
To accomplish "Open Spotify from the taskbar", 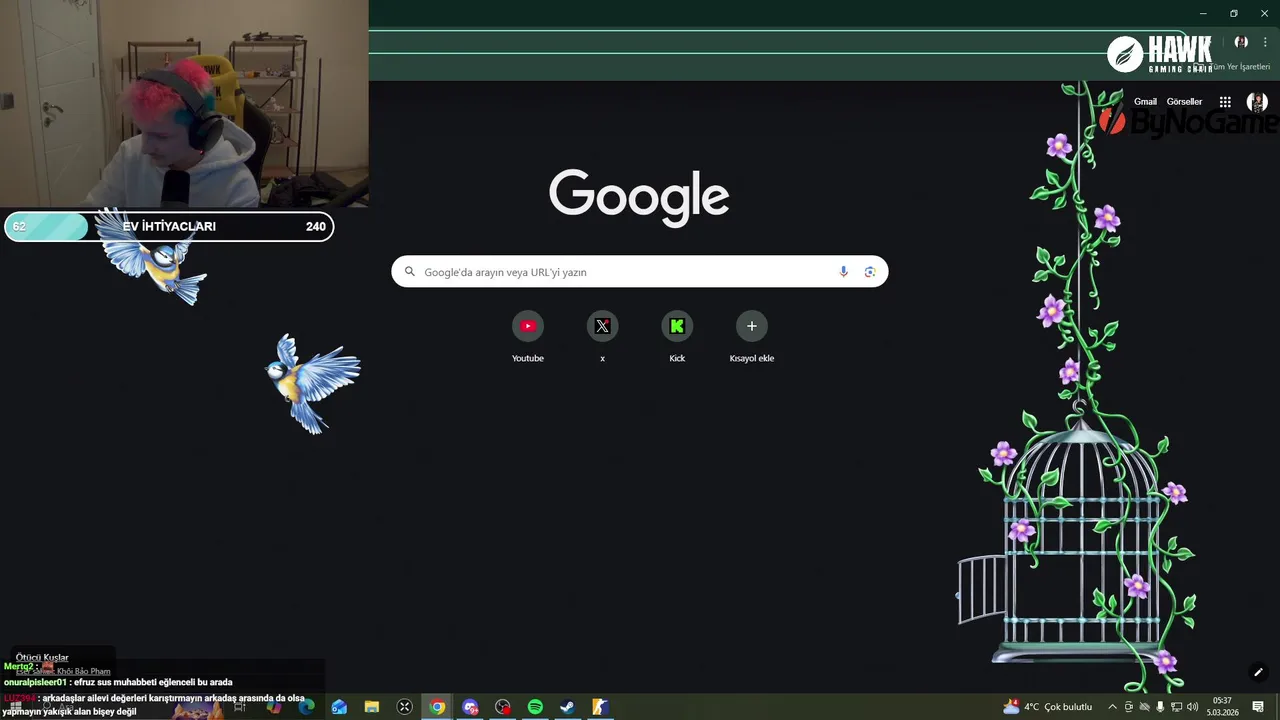I will pyautogui.click(x=535, y=707).
